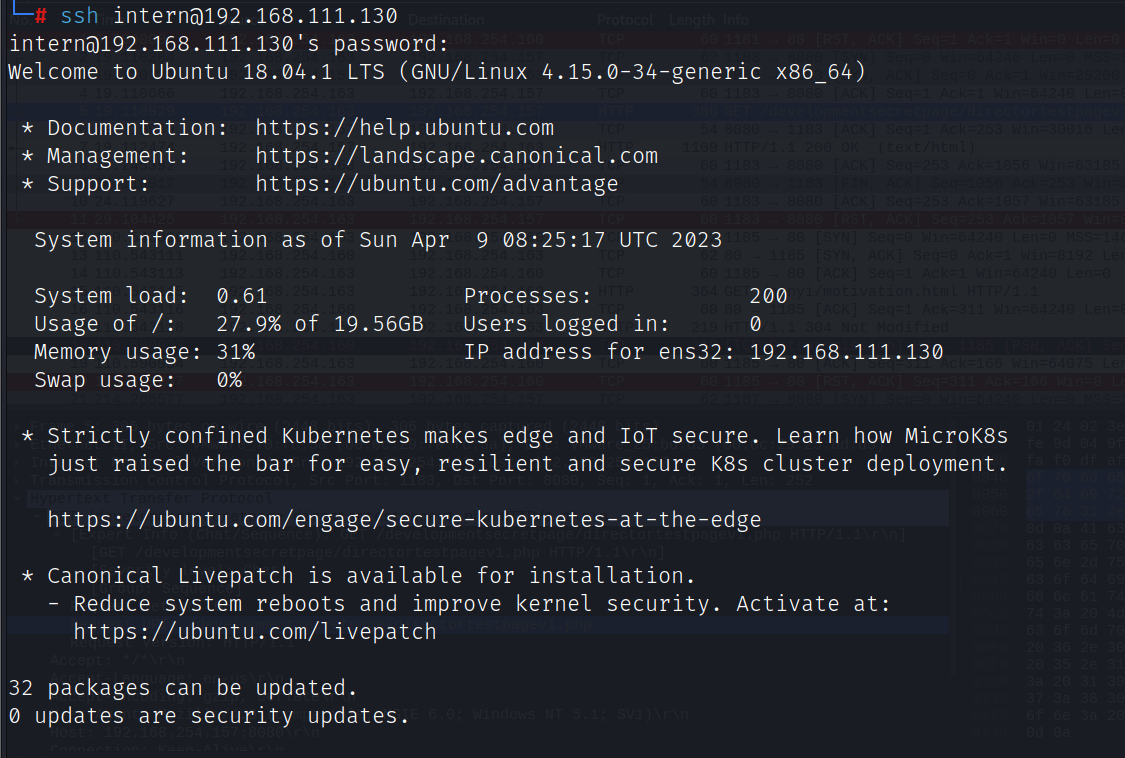Click the Welcome to Ubuntu 18.04.1 LTS line

pyautogui.click(x=436, y=72)
